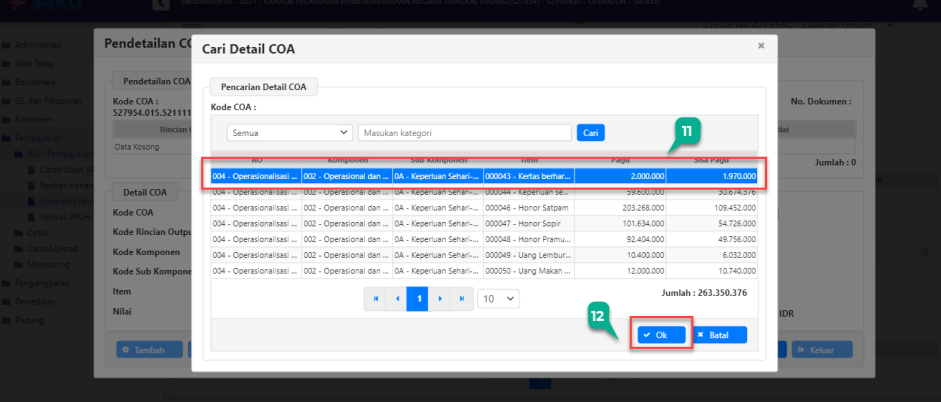
Task: Go to next page in pagination
Action: pos(440,299)
